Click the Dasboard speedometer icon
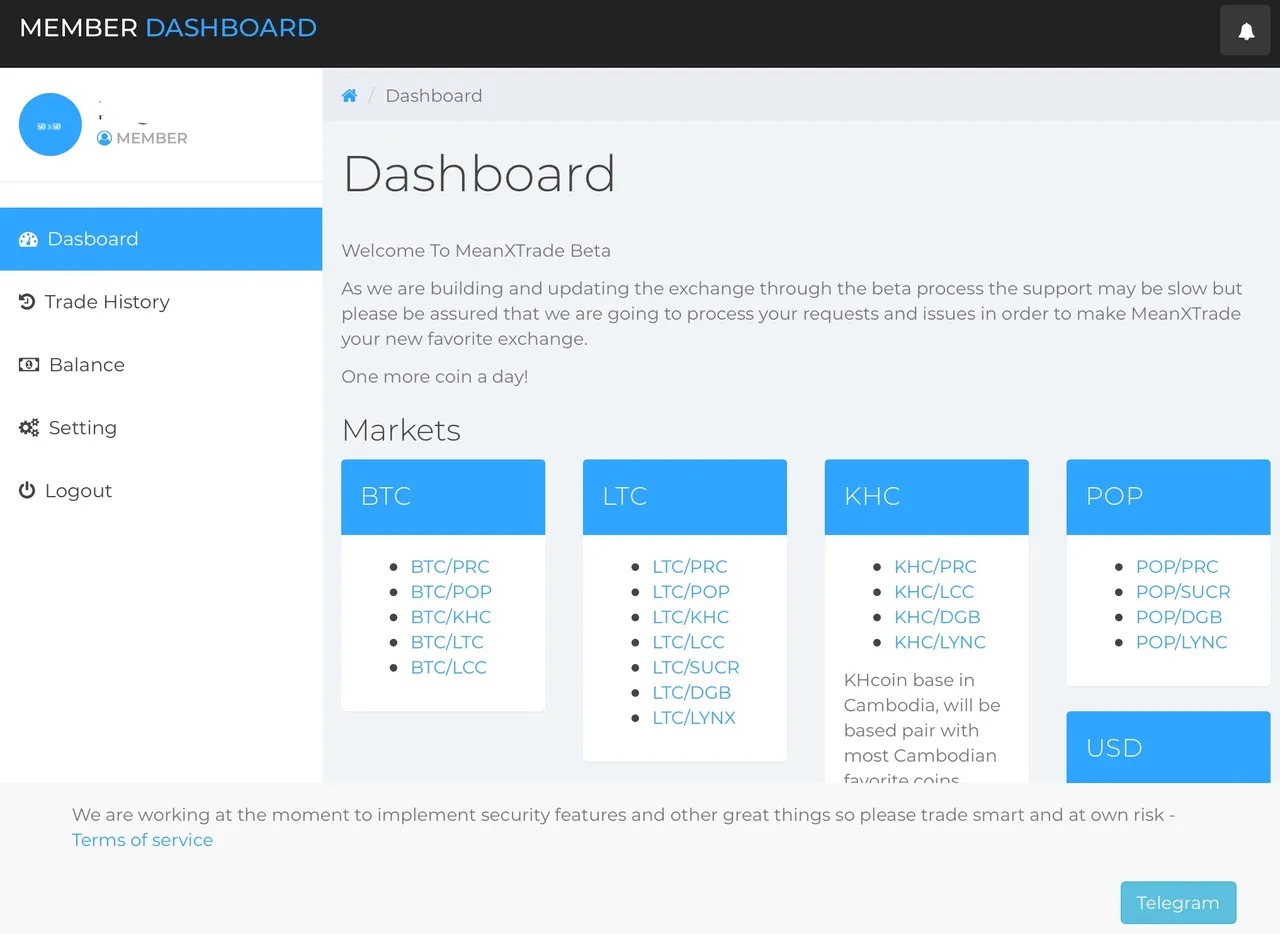 tap(28, 239)
